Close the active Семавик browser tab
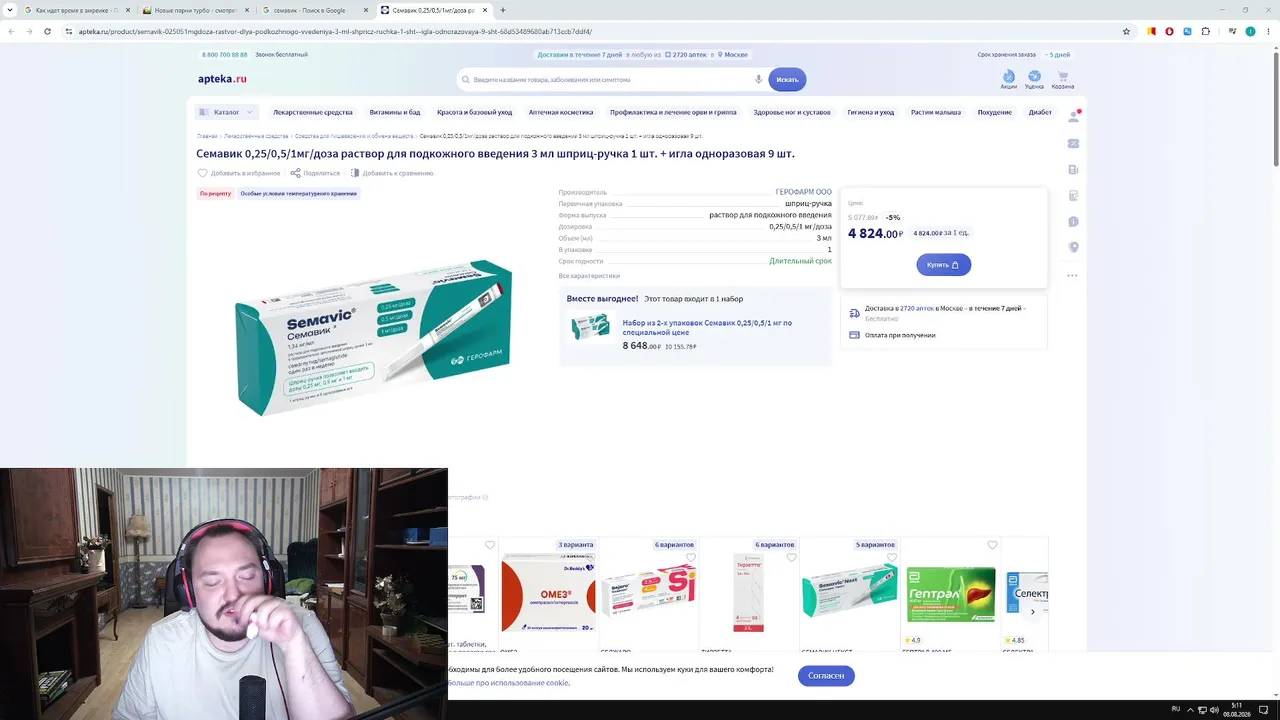The width and height of the screenshot is (1280, 720). click(x=487, y=10)
